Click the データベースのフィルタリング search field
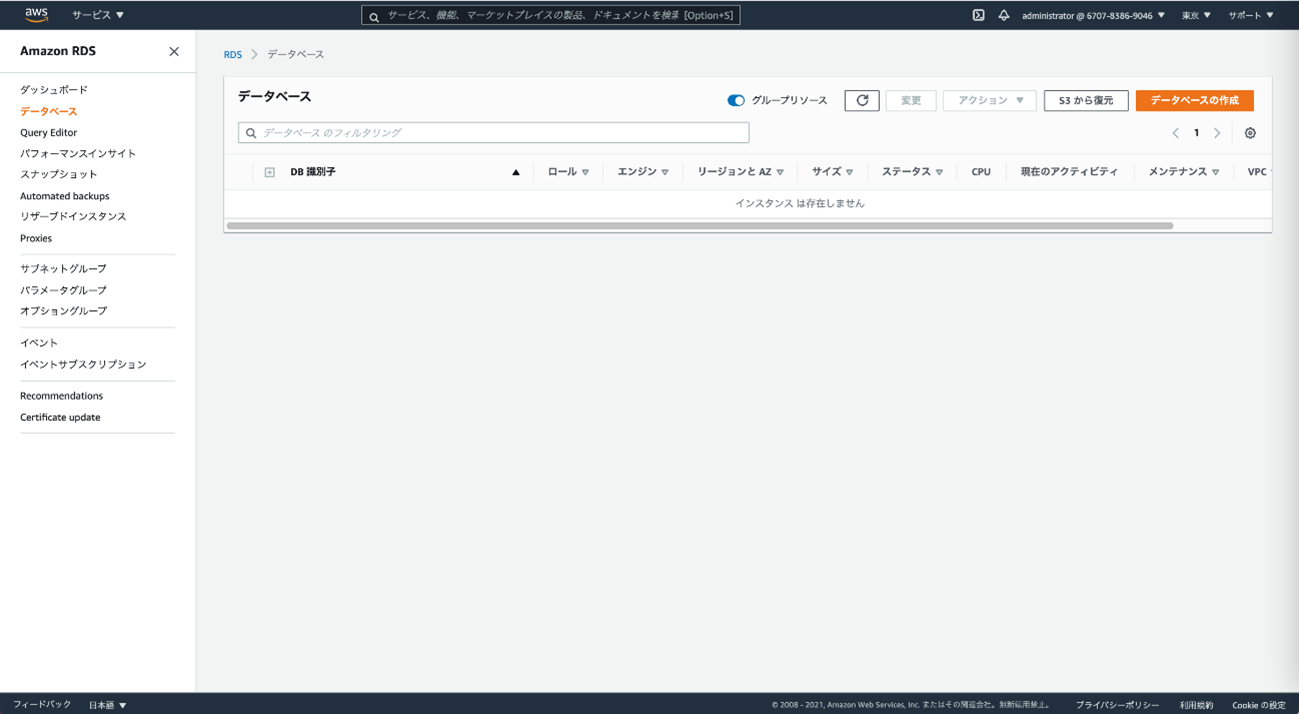The height and width of the screenshot is (714, 1299). tap(494, 133)
